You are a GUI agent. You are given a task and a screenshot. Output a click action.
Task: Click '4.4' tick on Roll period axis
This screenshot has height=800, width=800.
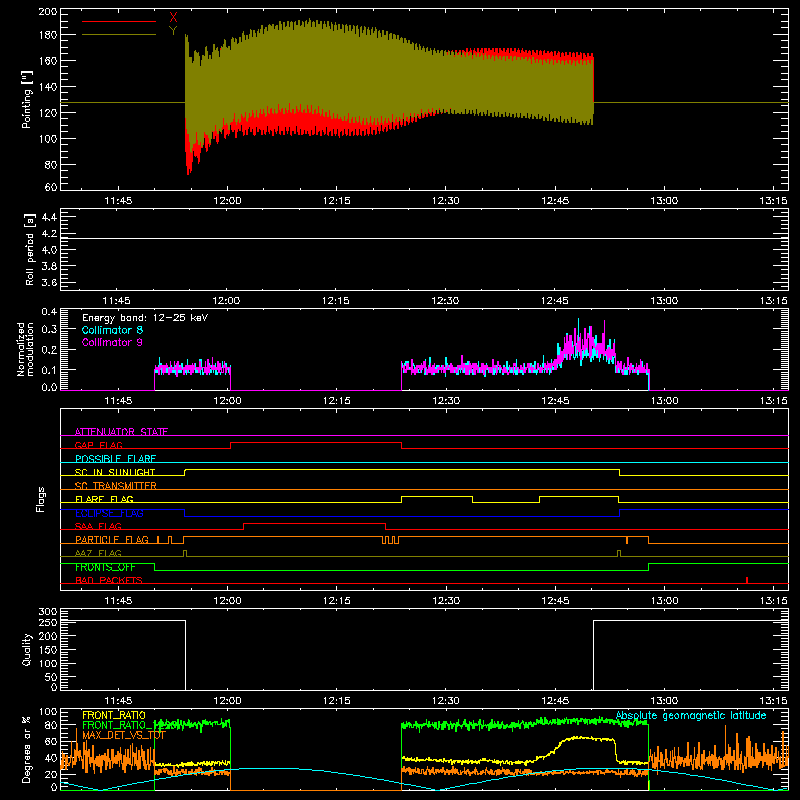(x=48, y=217)
